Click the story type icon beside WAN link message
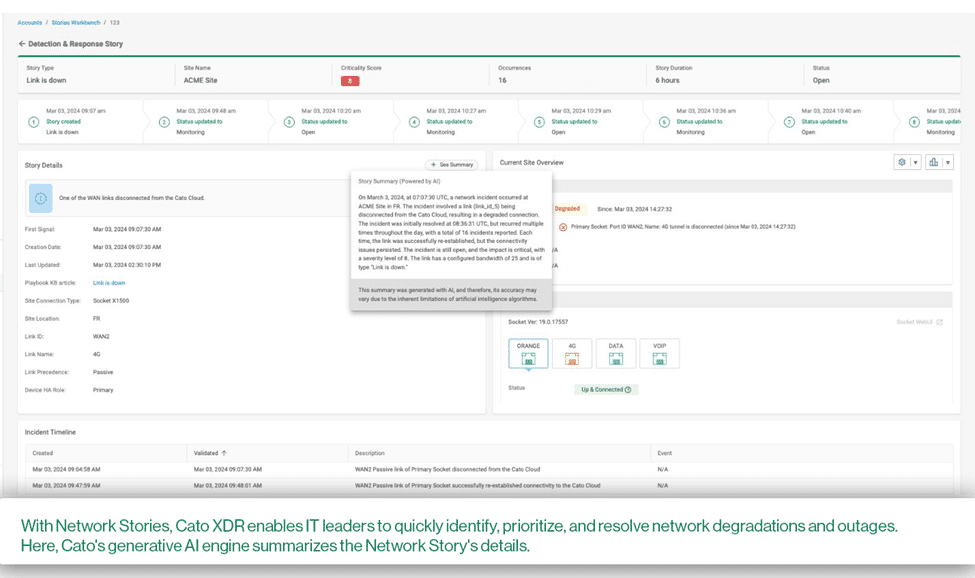The image size is (975, 578). click(40, 198)
